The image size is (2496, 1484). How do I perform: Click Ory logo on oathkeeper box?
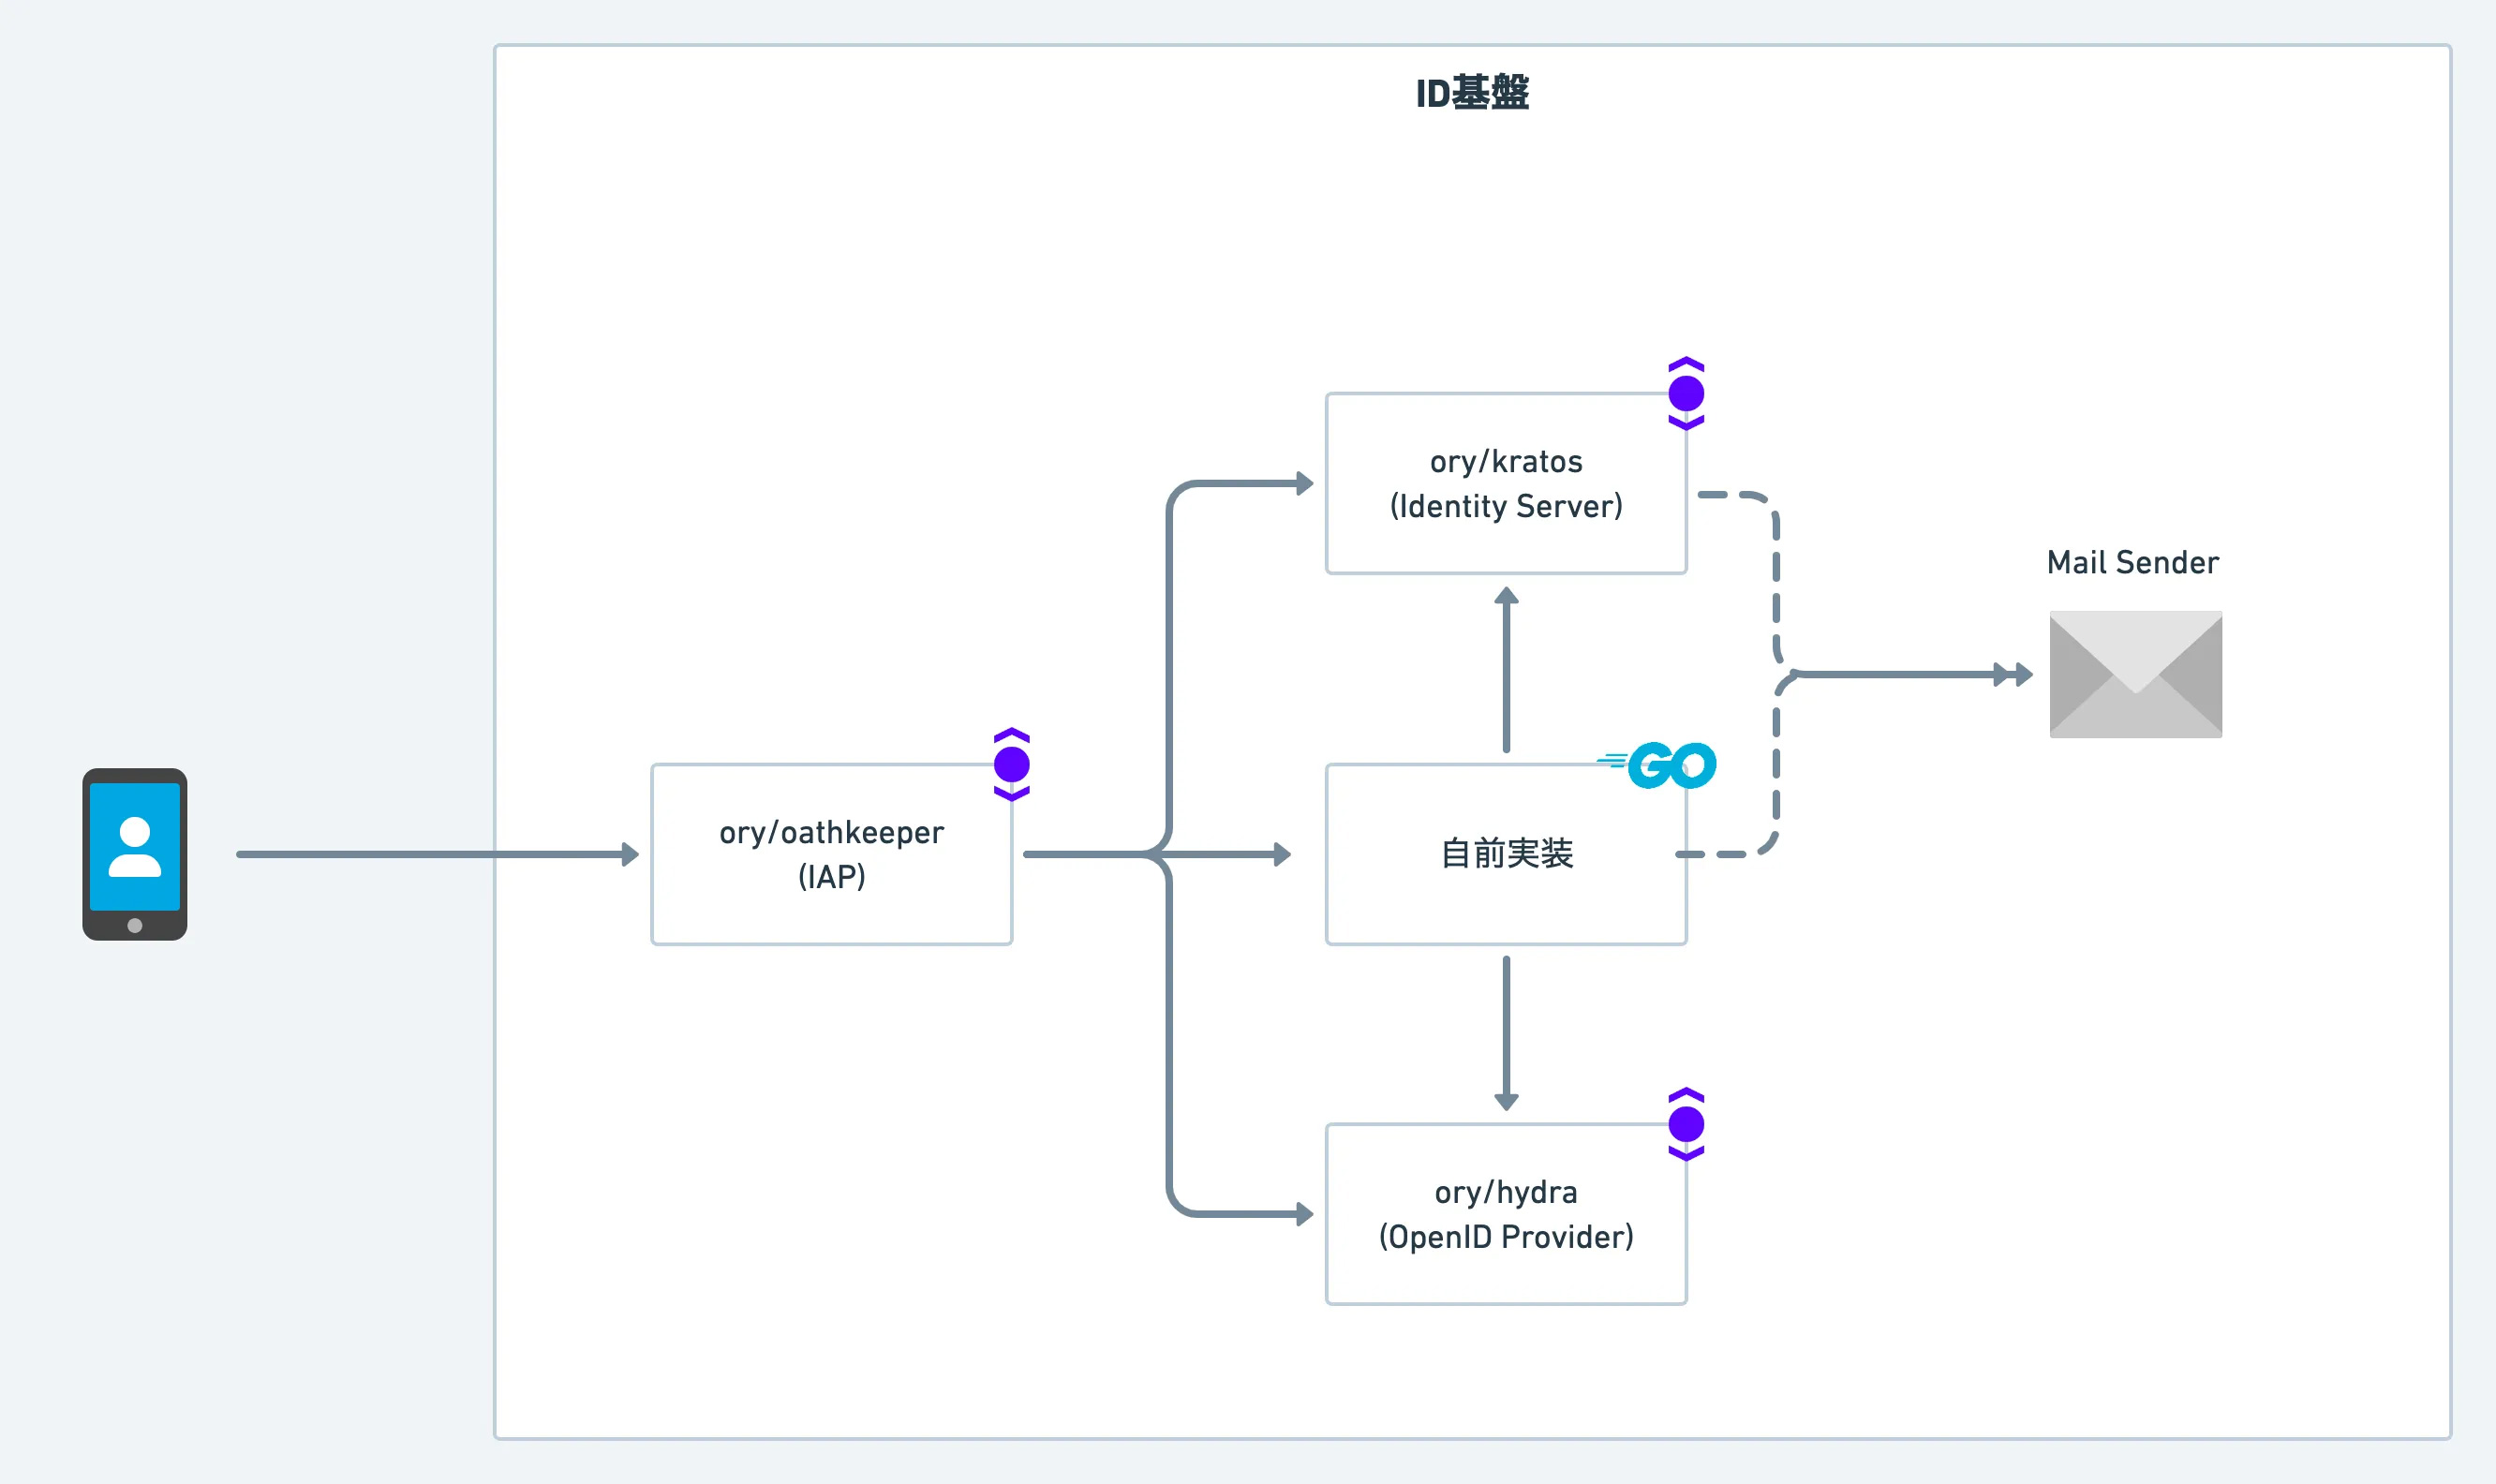1011,764
